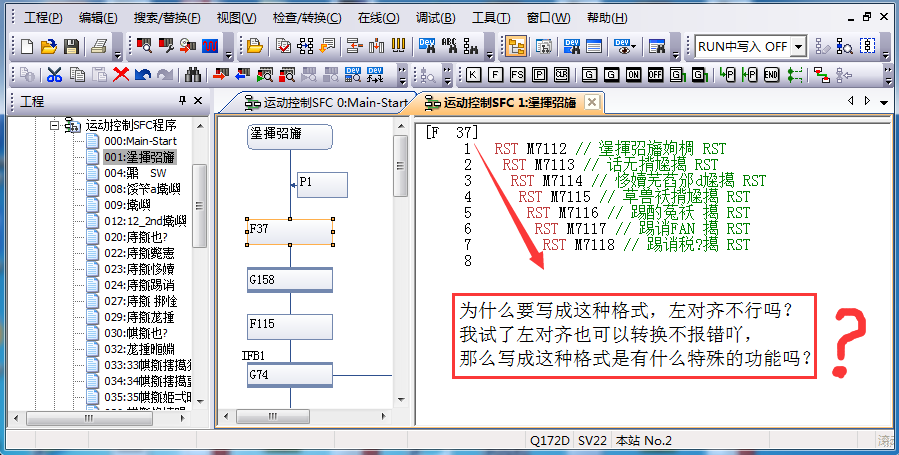This screenshot has width=899, height=455.
Task: Click the Save project floppy disk icon
Action: [71, 46]
